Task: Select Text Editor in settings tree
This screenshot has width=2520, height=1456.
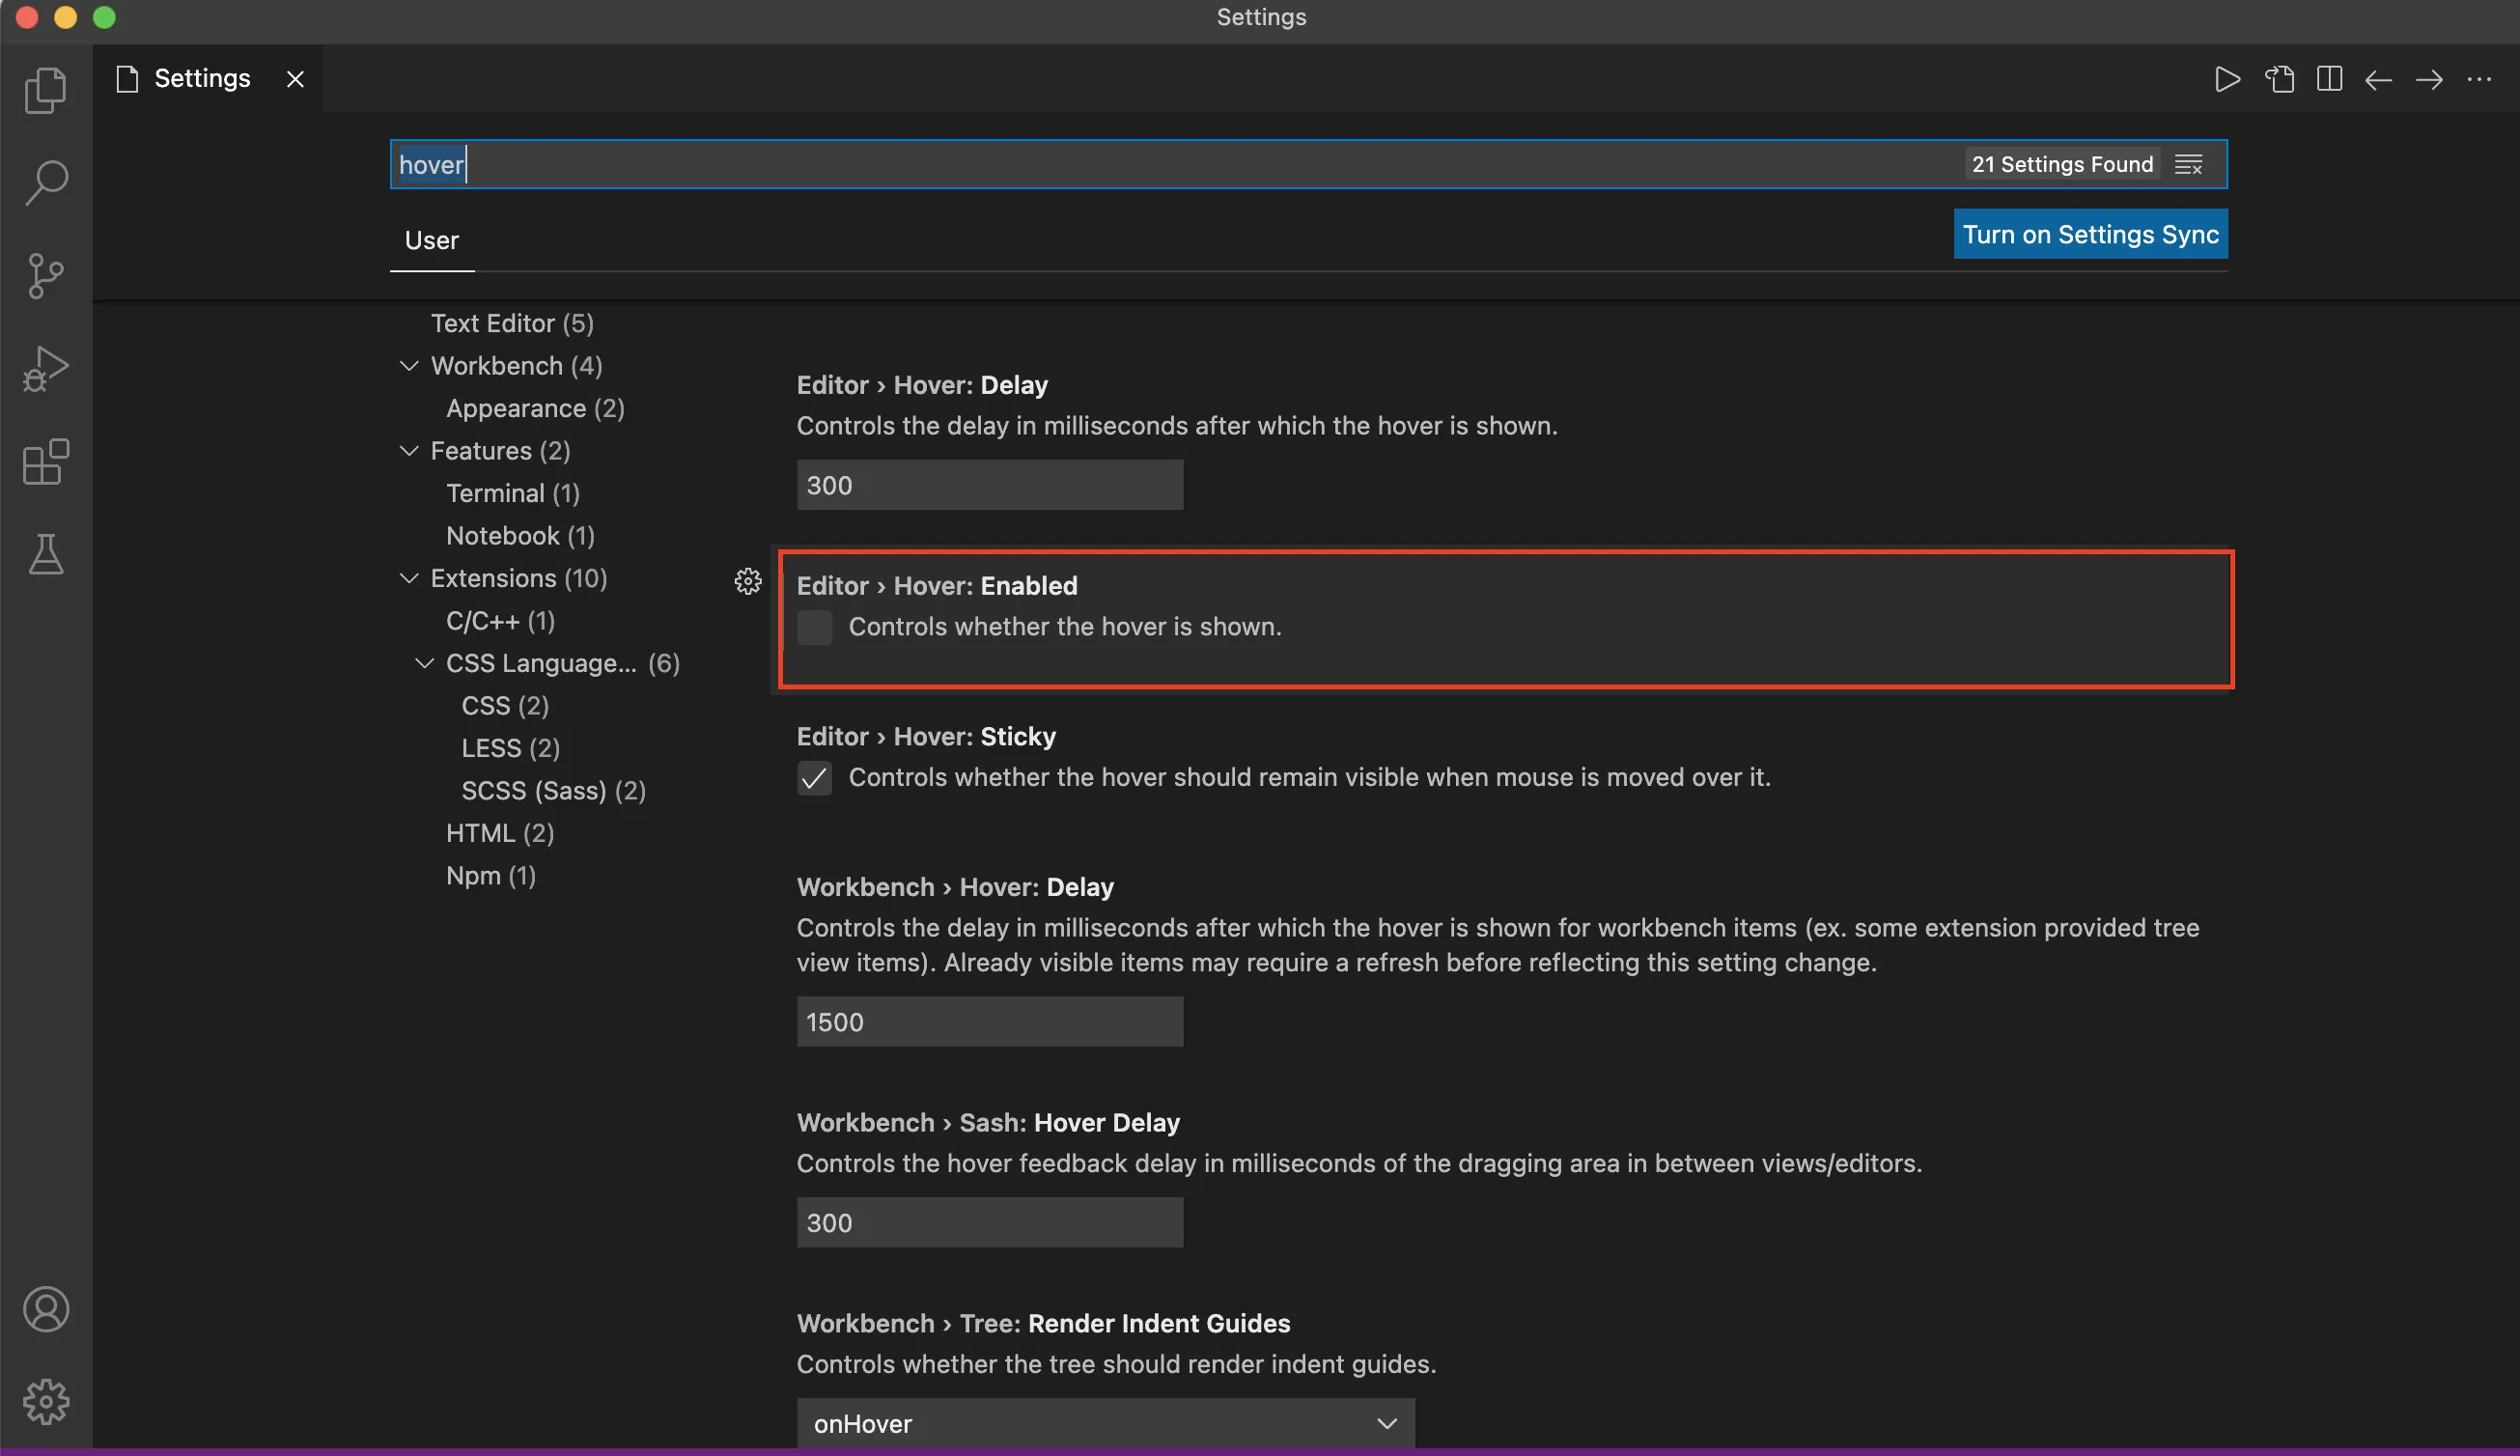Action: 512,323
